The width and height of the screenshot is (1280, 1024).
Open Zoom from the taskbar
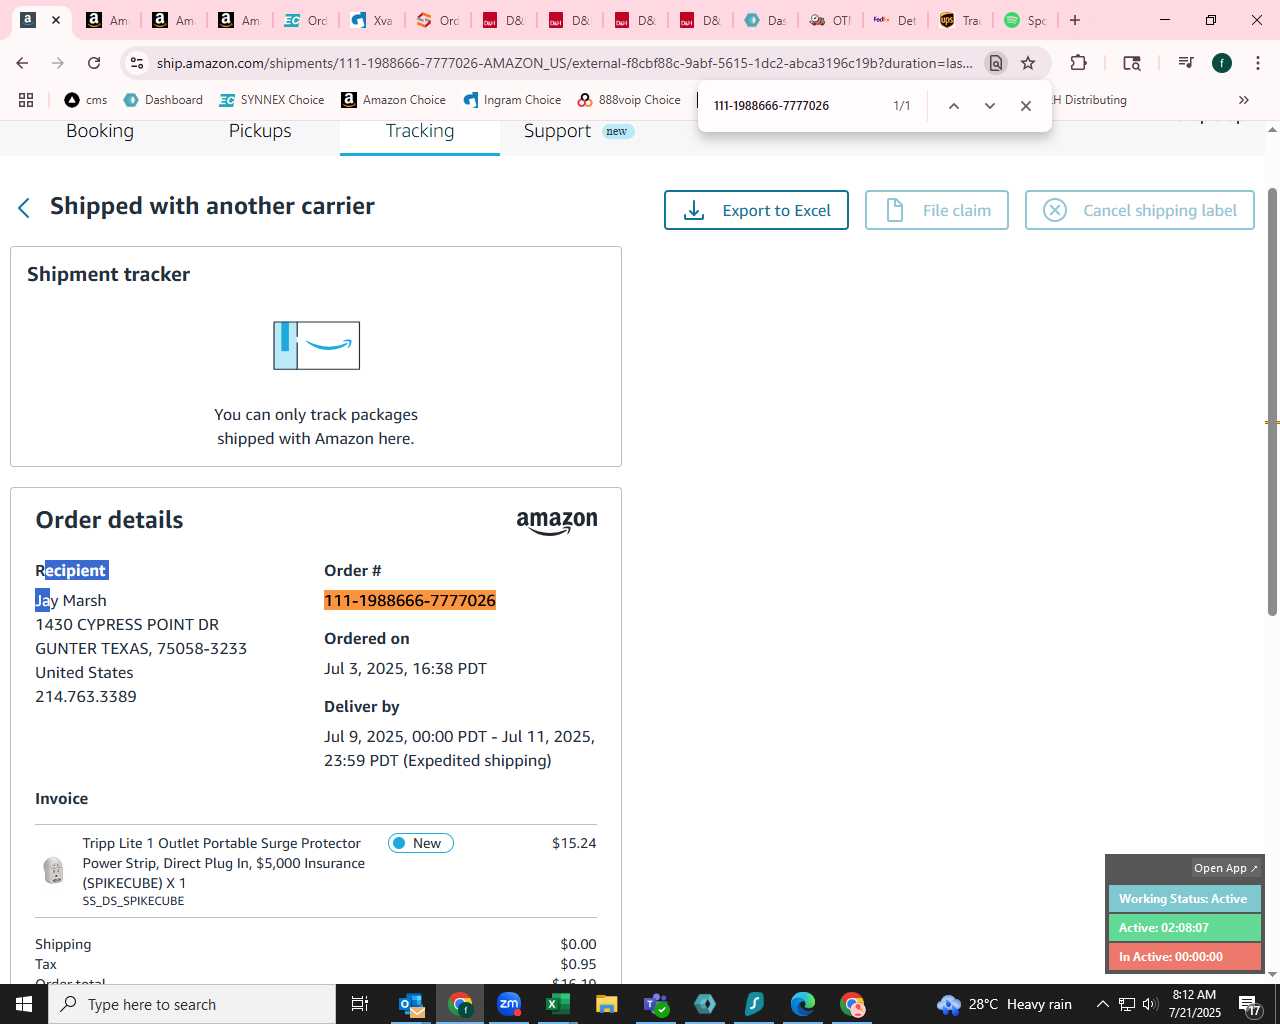(509, 1004)
